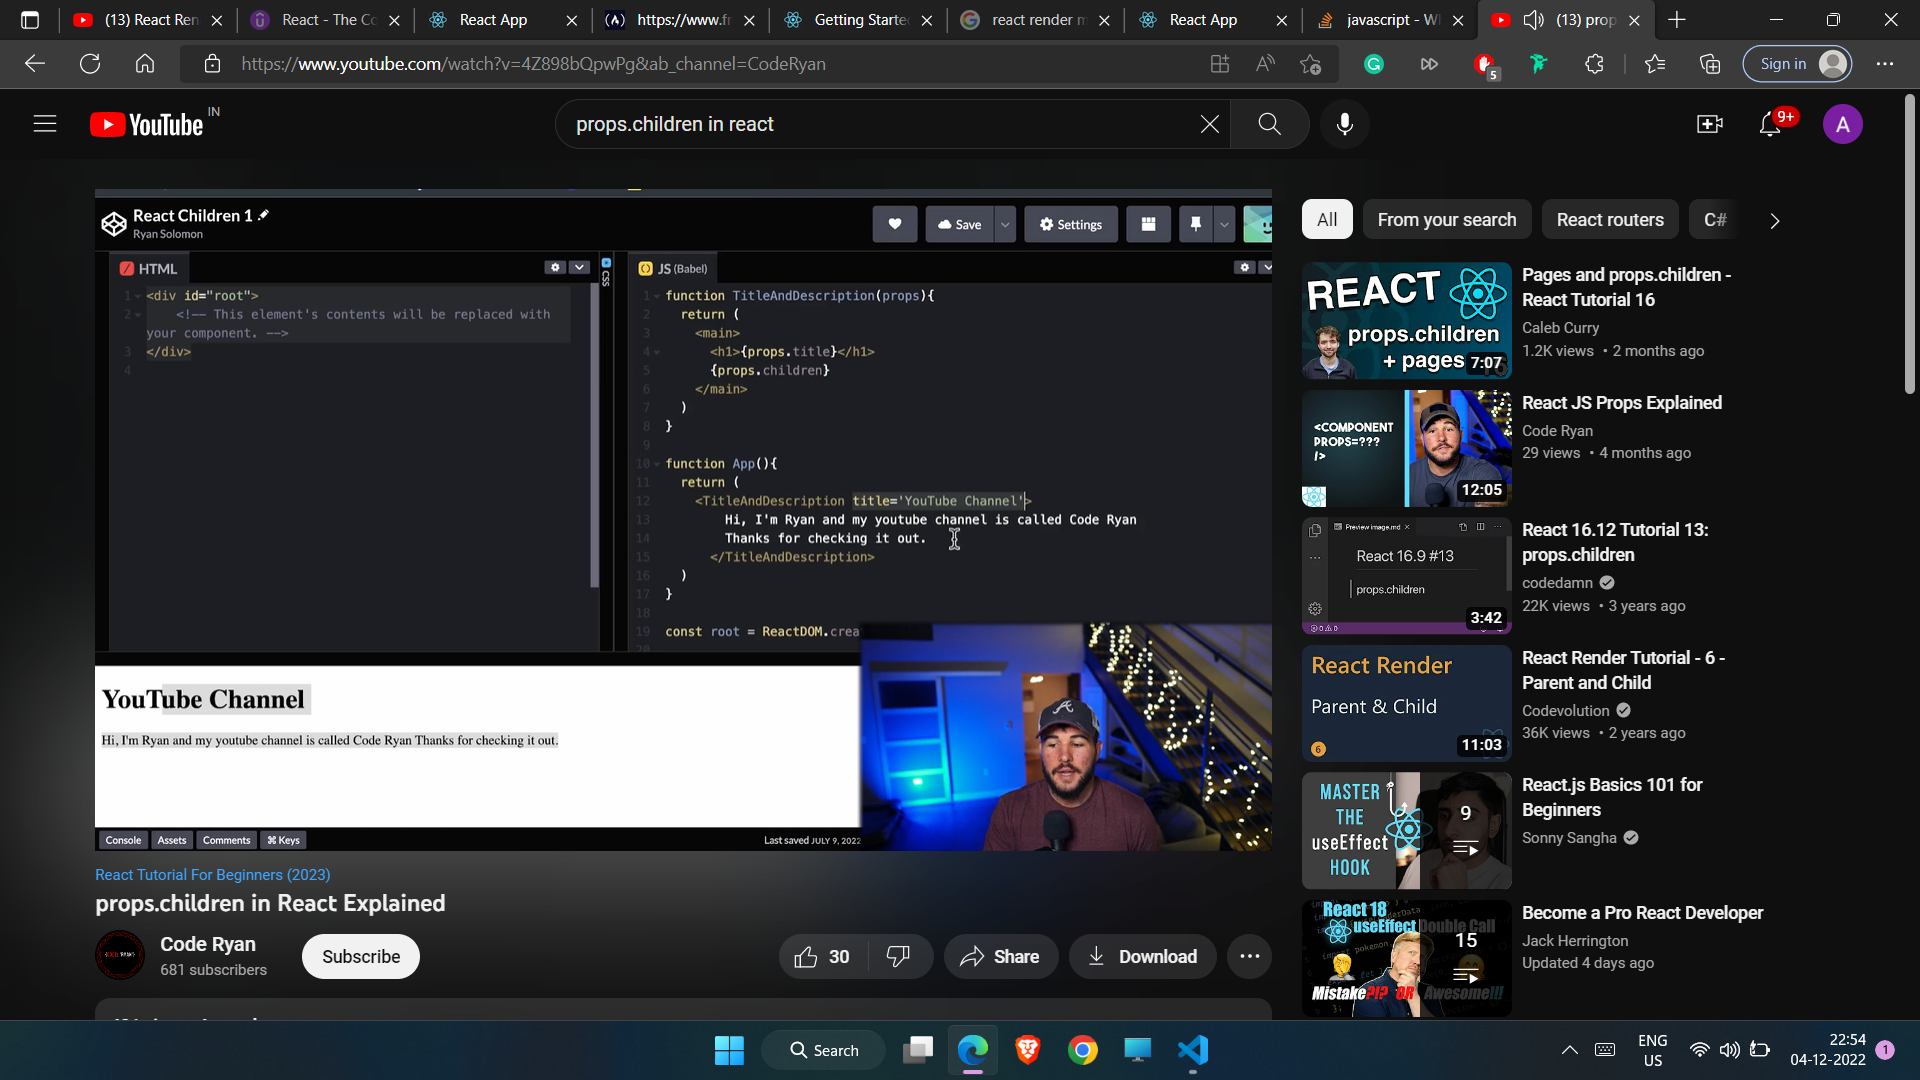Screen dimensions: 1920x1080
Task: Switch to the Getting Started tab
Action: pyautogui.click(x=858, y=20)
